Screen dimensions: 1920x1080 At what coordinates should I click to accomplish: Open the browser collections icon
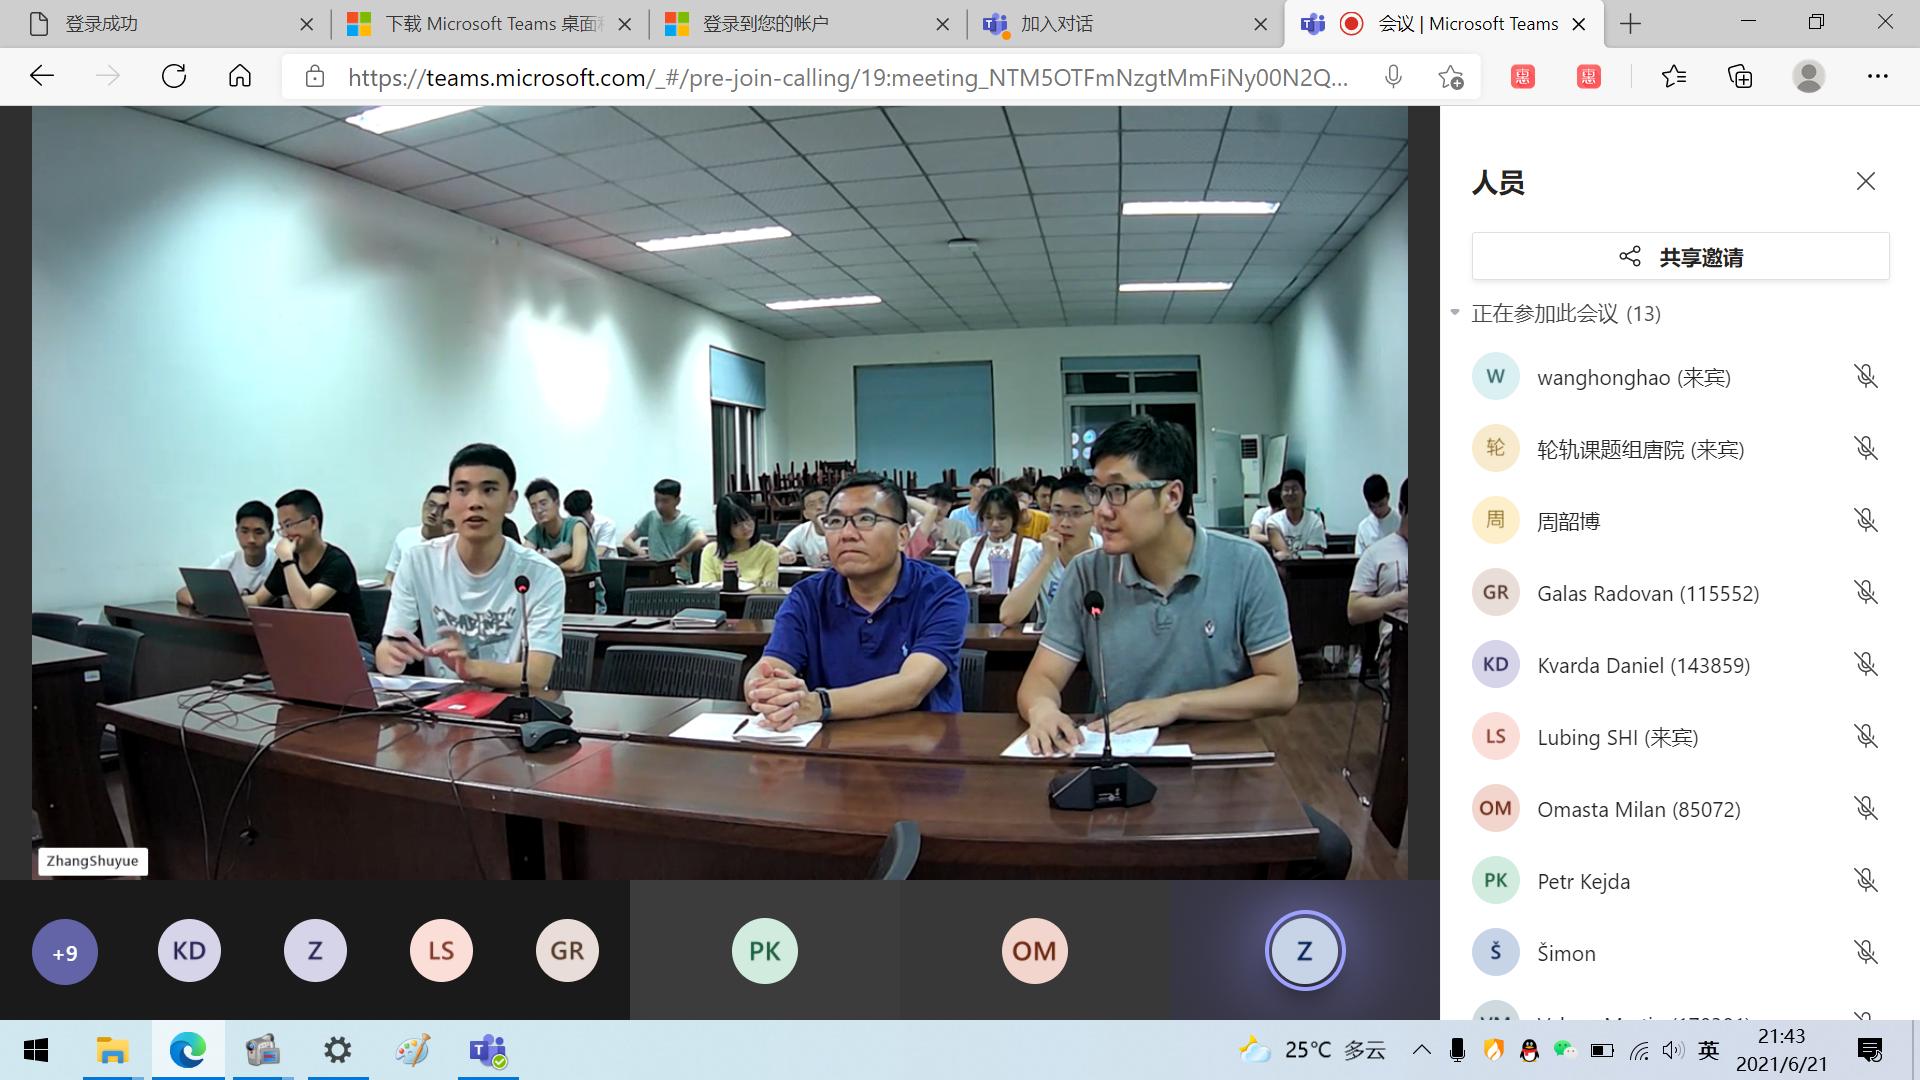[1740, 76]
